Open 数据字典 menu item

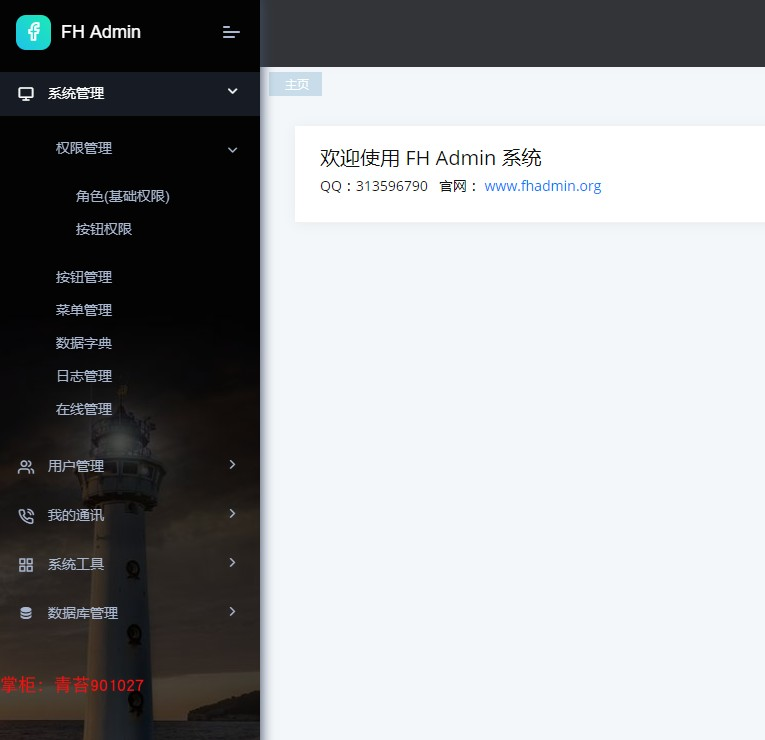pos(84,343)
